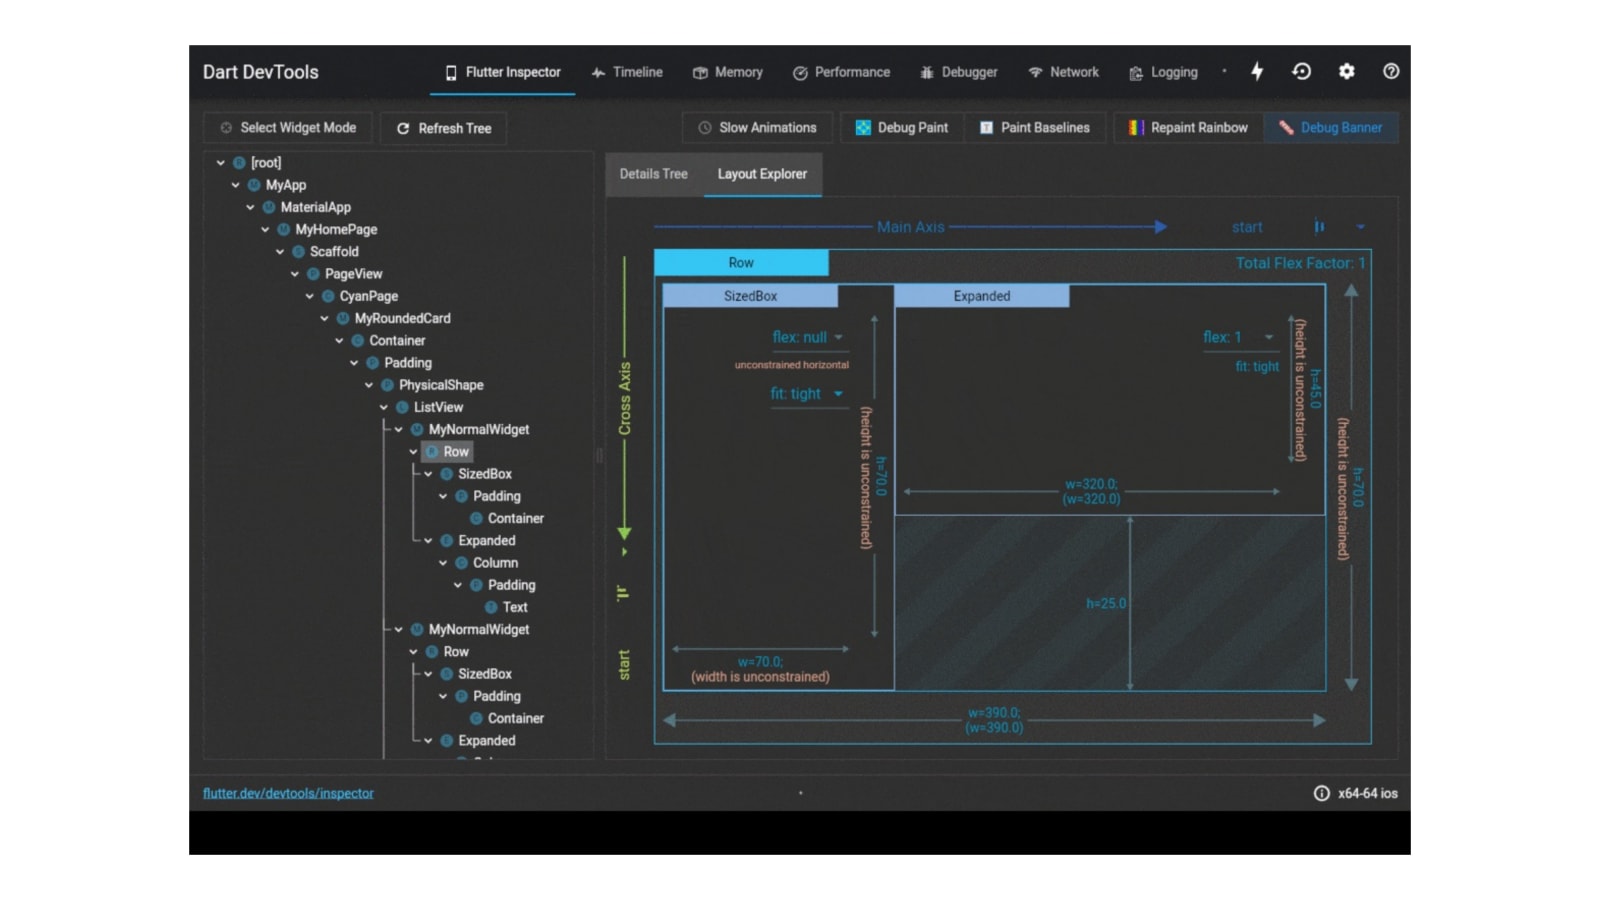Collapse the MaterialApp chevron
This screenshot has height=900, width=1600.
point(251,207)
